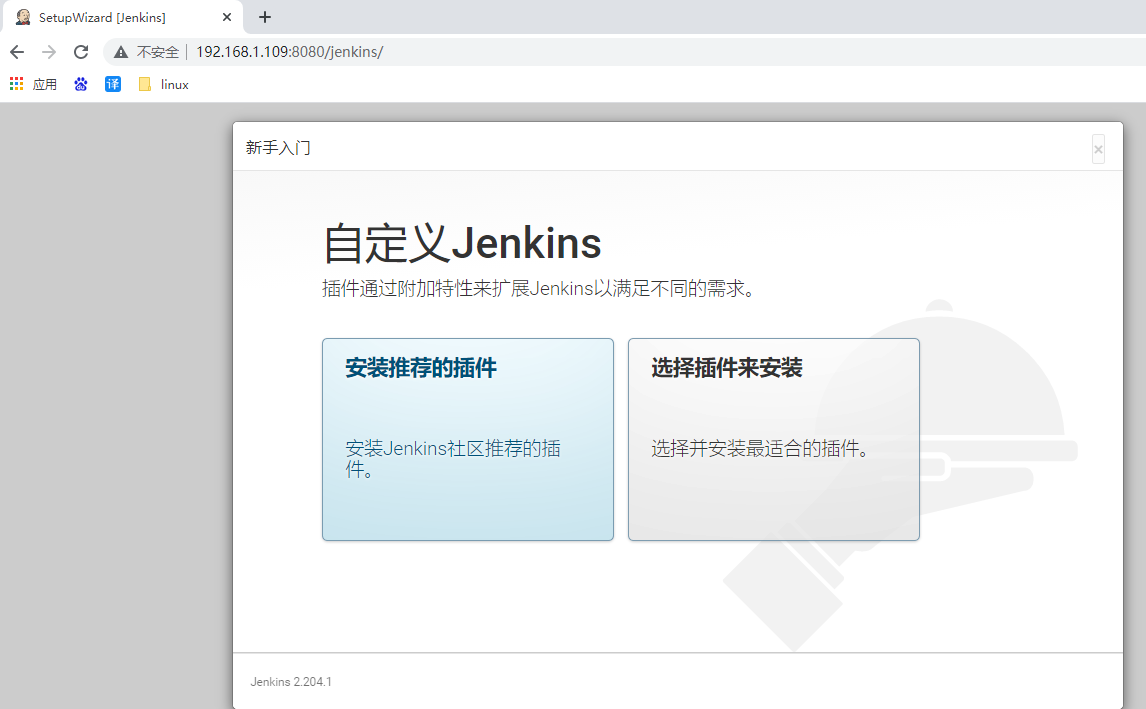The height and width of the screenshot is (709, 1146).
Task: Click the 新手入门 dialog title
Action: tap(278, 148)
